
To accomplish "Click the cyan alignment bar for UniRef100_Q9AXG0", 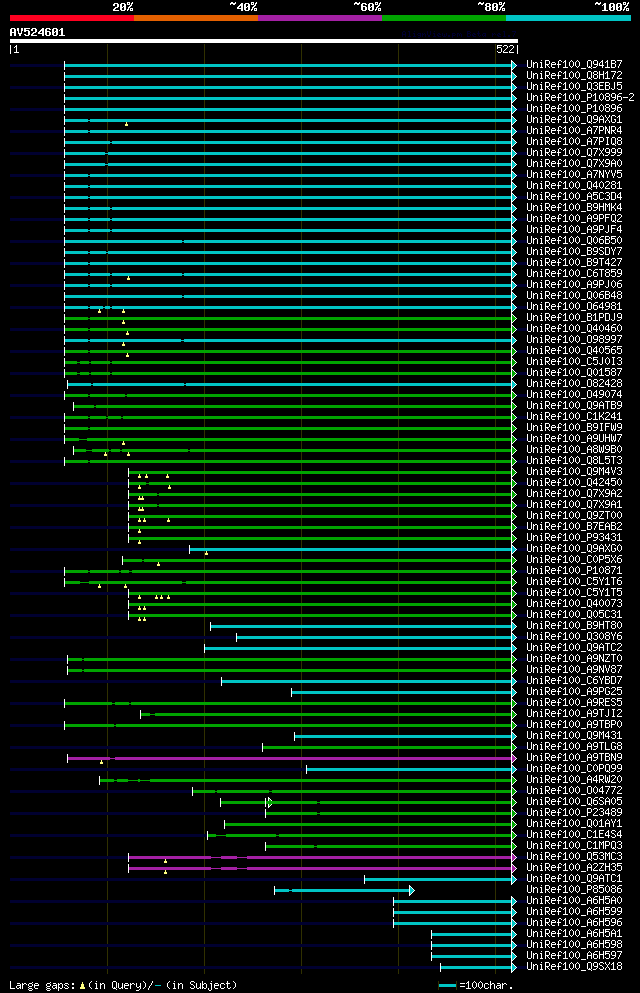I will [353, 549].
